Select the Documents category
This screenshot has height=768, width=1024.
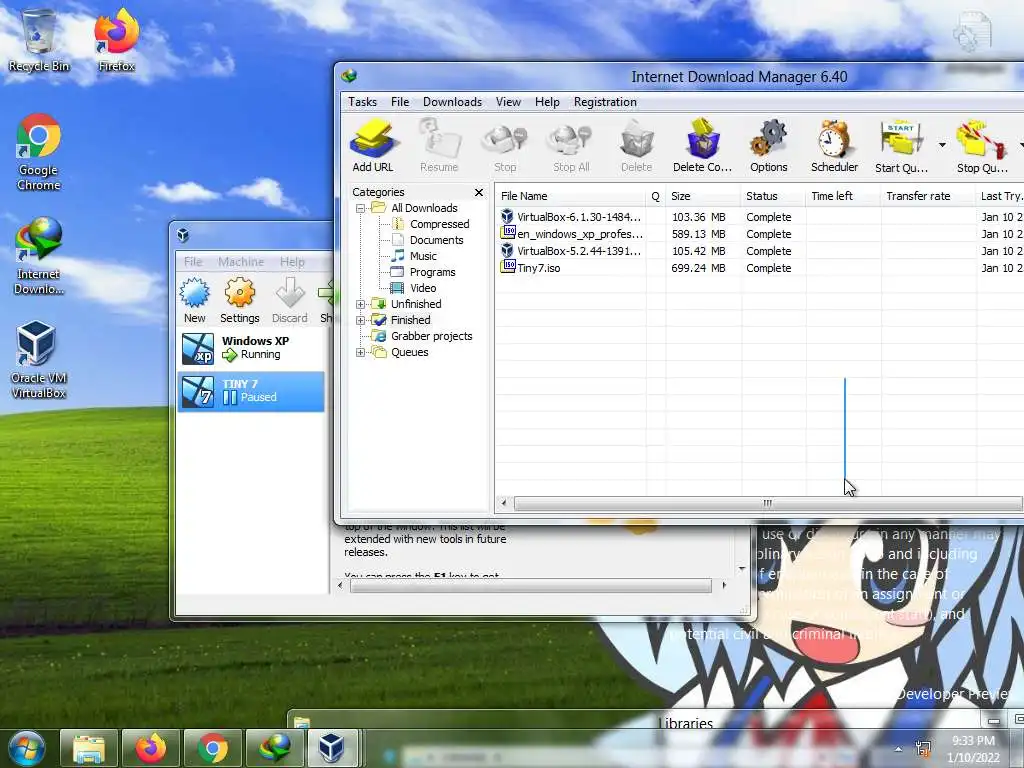tap(428, 240)
